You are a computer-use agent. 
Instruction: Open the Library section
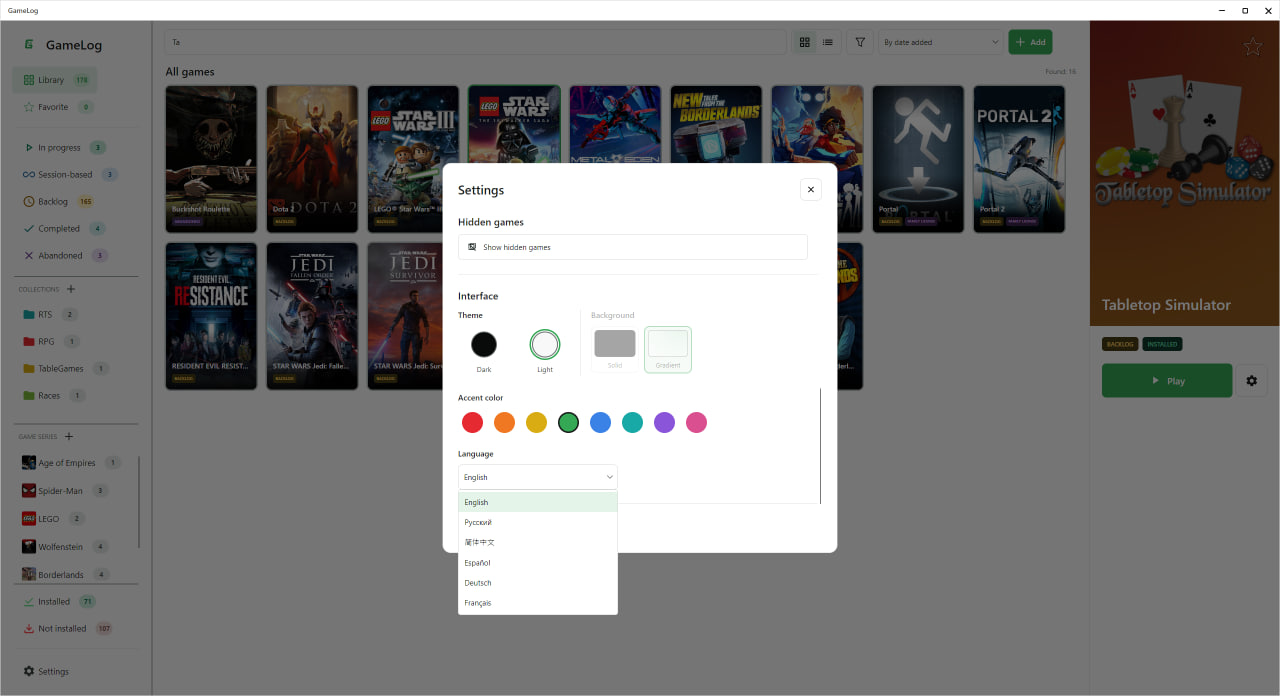(55, 80)
